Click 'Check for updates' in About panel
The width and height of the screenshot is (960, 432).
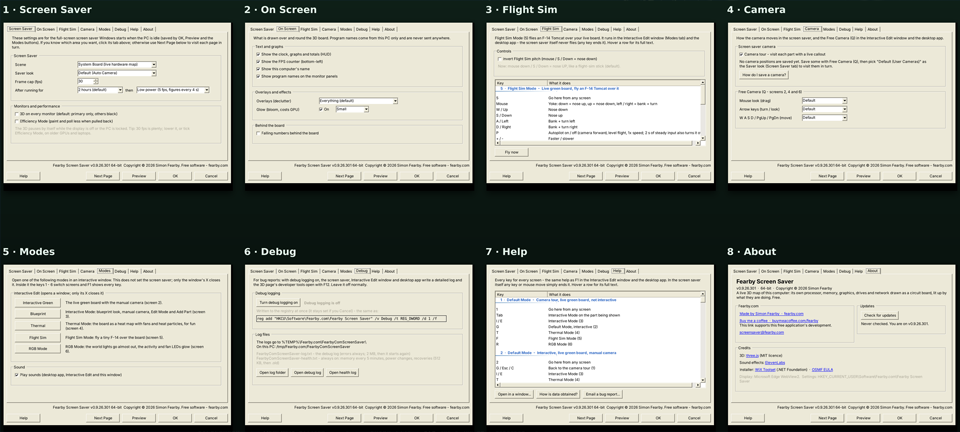click(x=880, y=316)
